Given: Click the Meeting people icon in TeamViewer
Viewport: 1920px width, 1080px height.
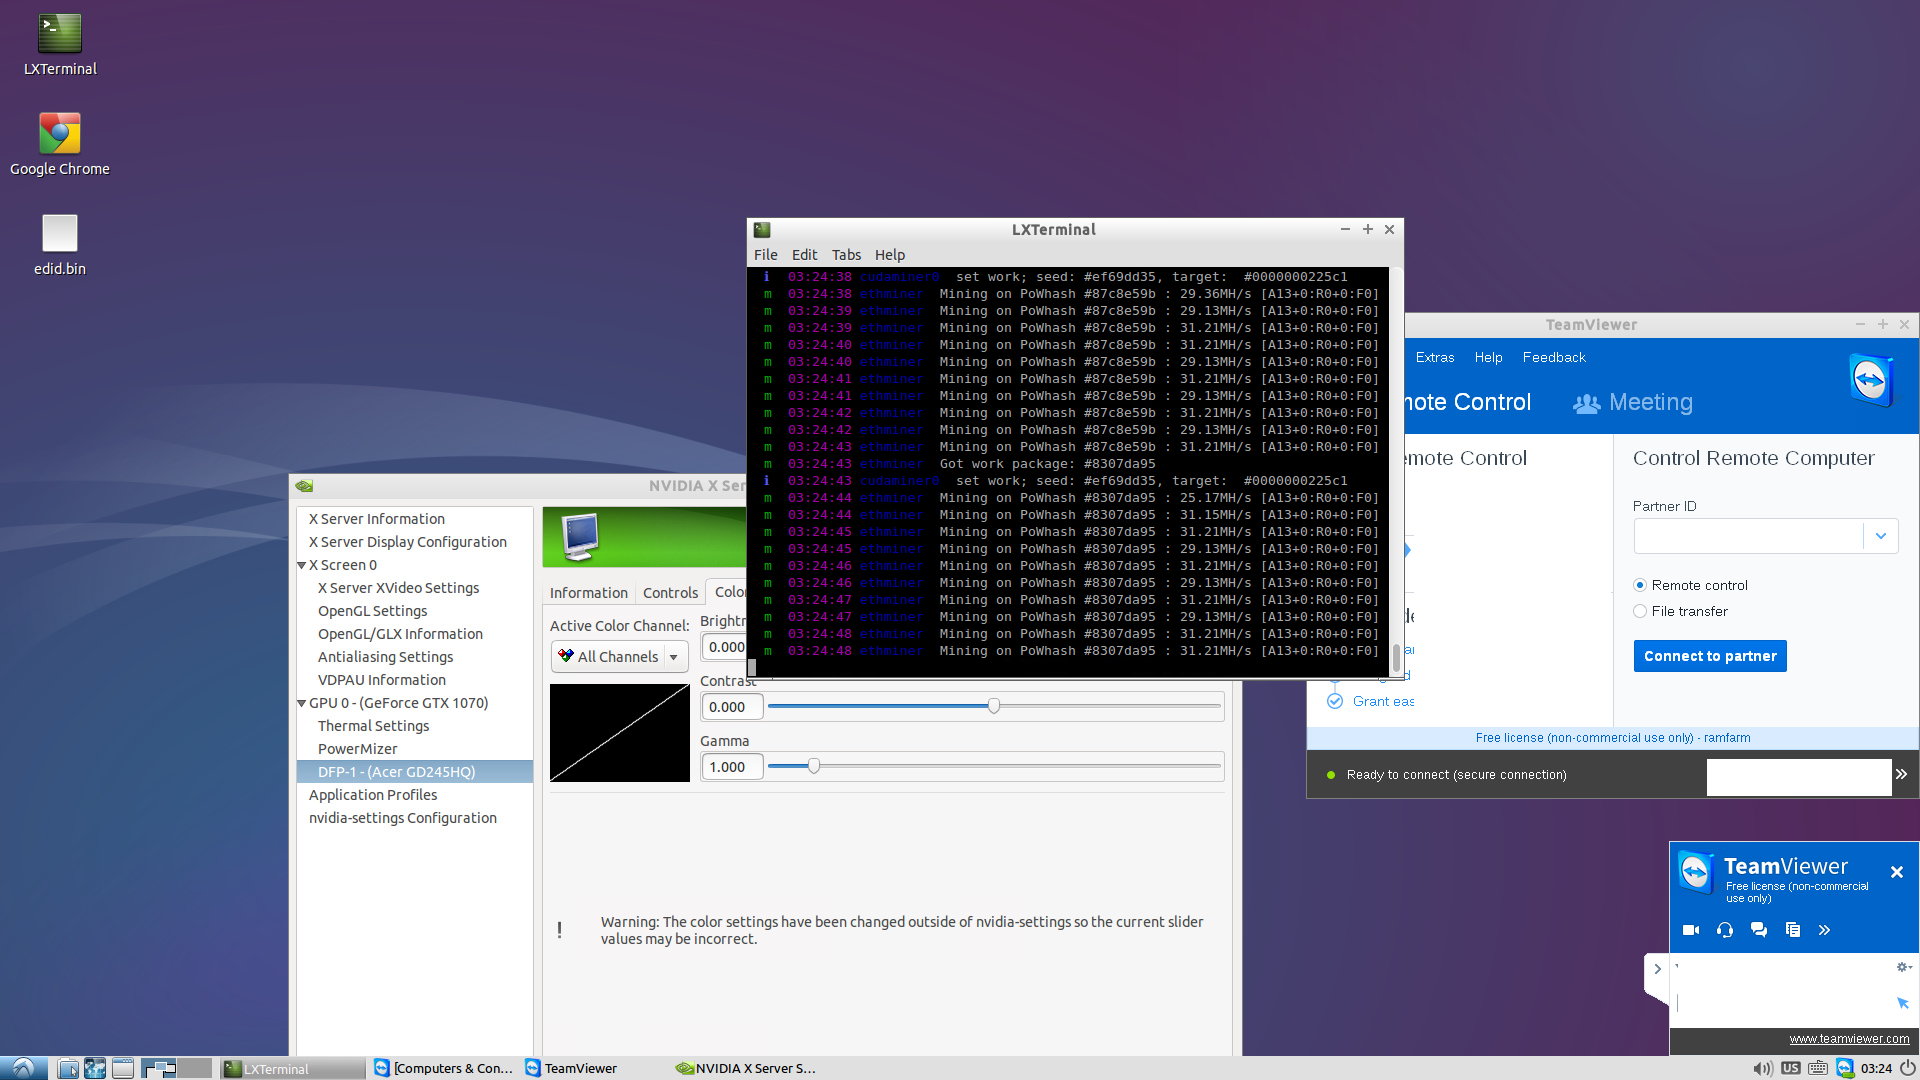Looking at the screenshot, I should coord(1587,403).
